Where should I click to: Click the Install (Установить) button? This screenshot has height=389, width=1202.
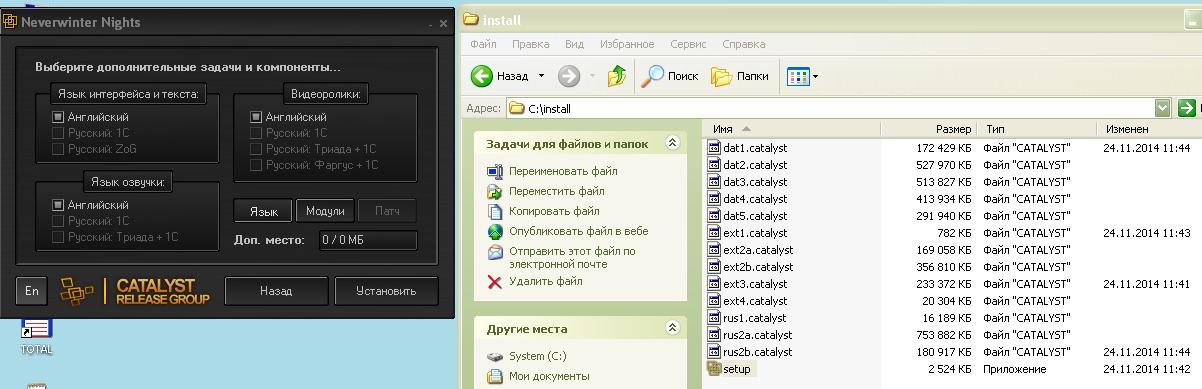tap(386, 291)
